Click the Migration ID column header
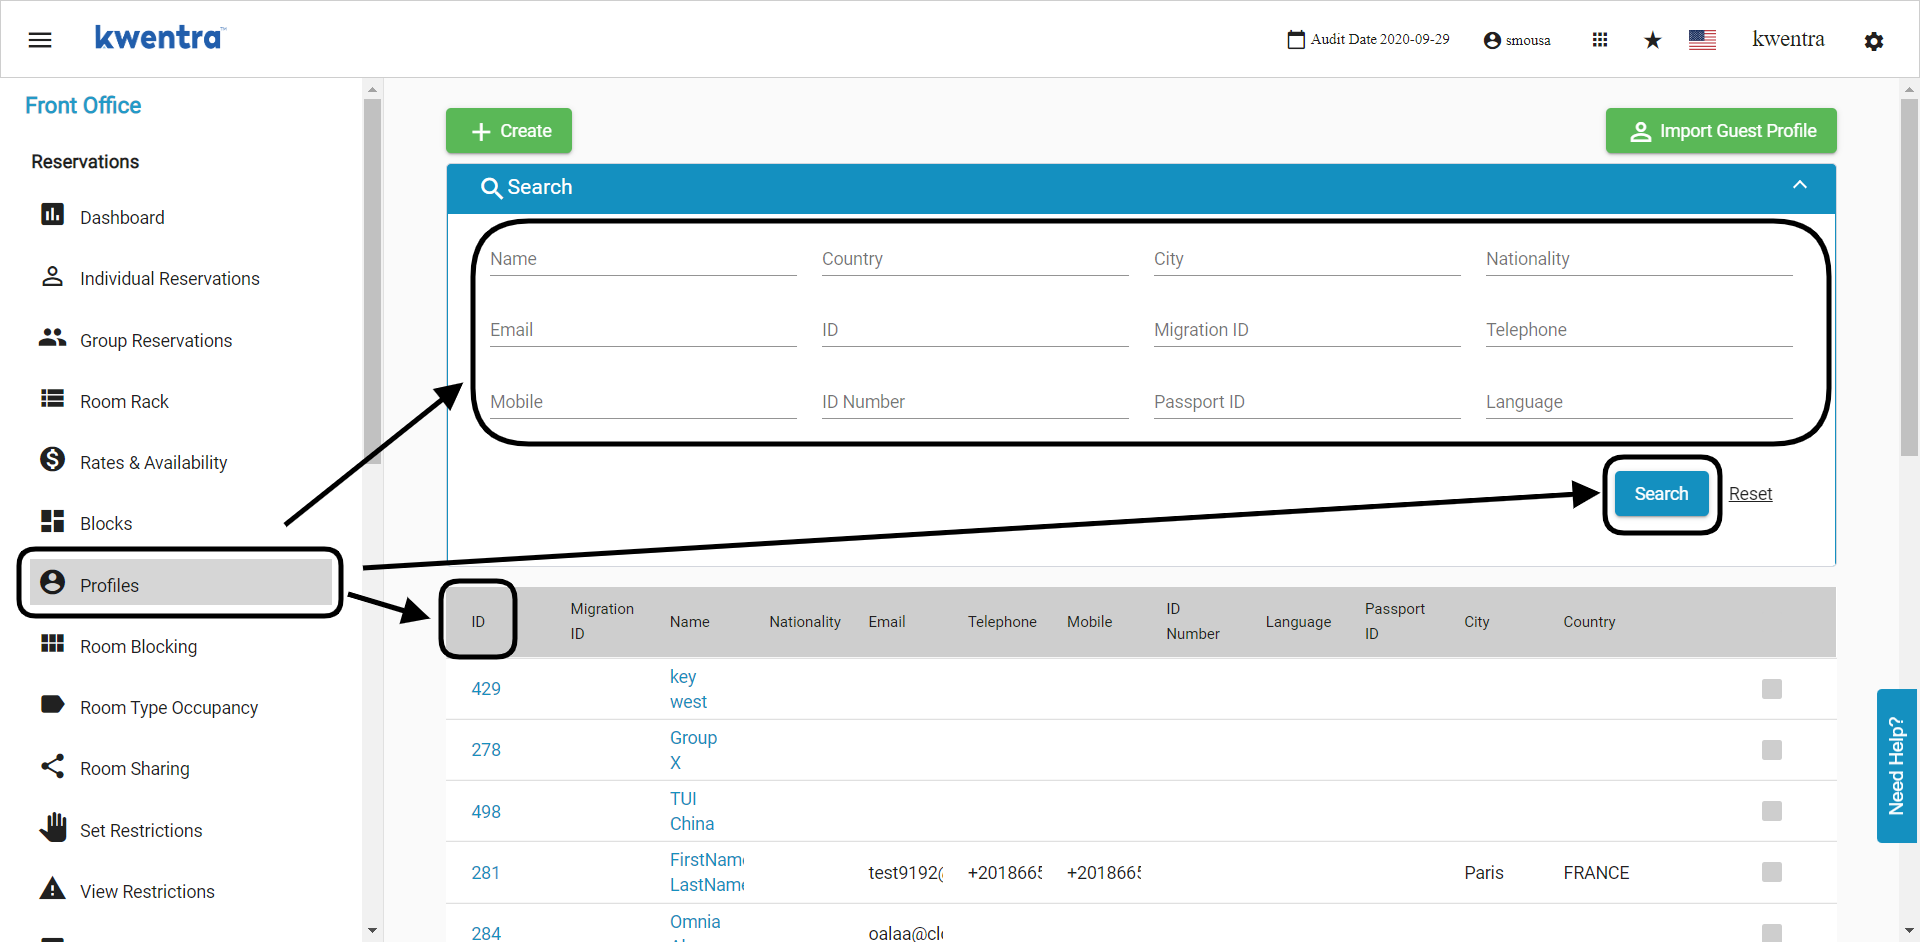This screenshot has width=1920, height=943. tap(602, 621)
